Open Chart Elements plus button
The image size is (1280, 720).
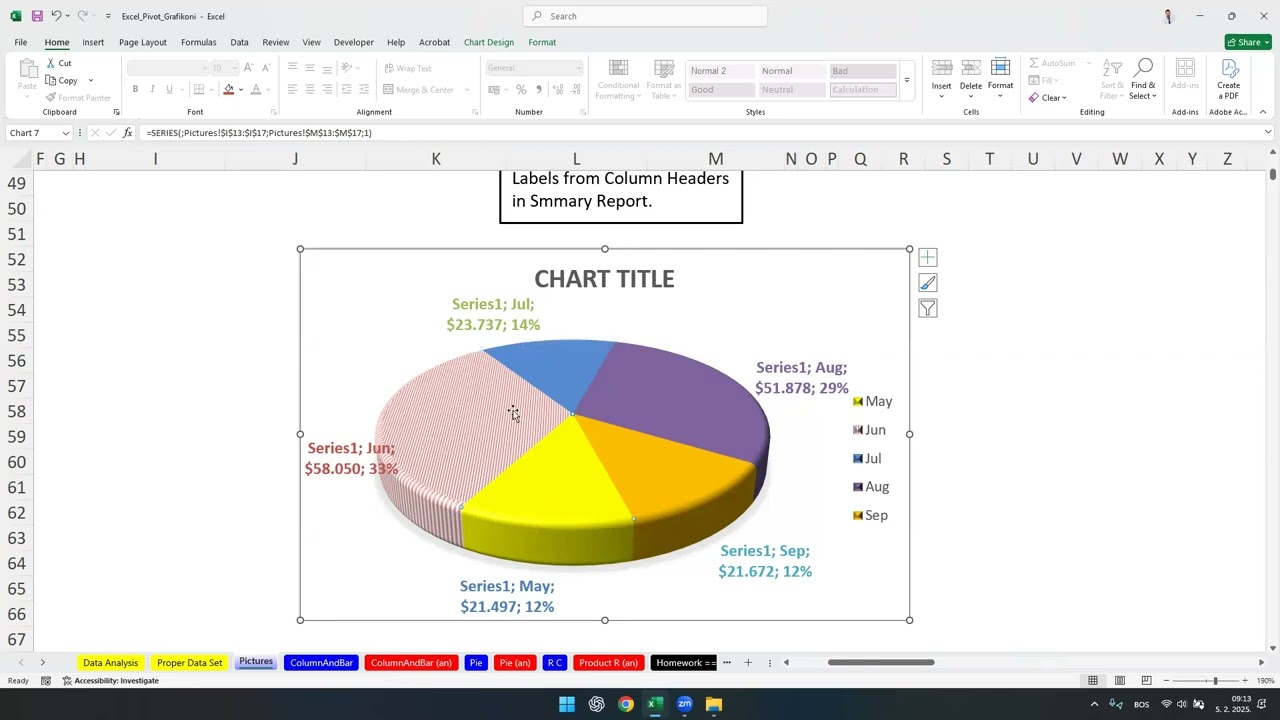click(x=928, y=258)
